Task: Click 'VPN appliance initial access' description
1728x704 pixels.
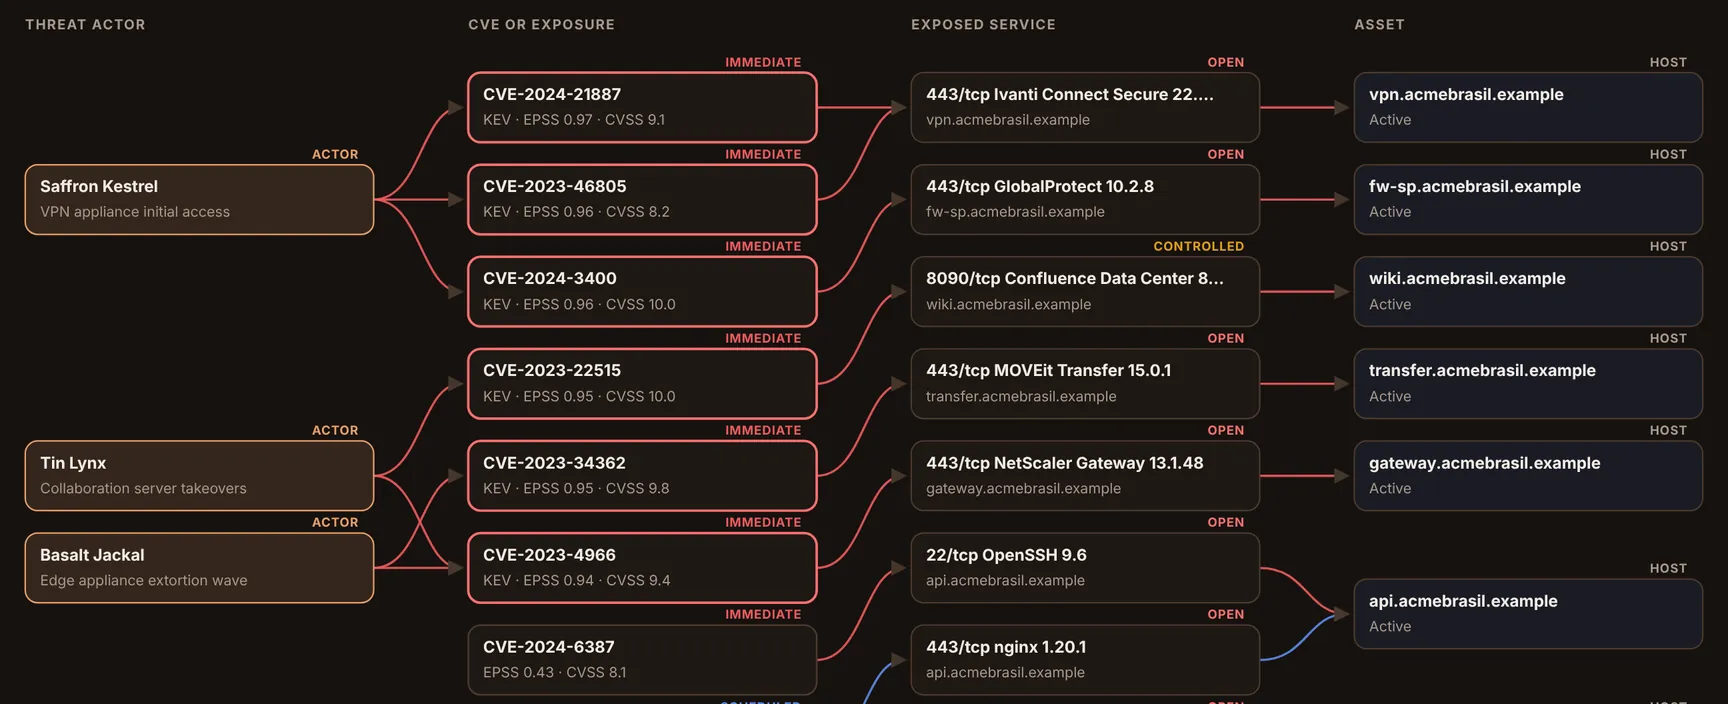Action: pyautogui.click(x=135, y=212)
